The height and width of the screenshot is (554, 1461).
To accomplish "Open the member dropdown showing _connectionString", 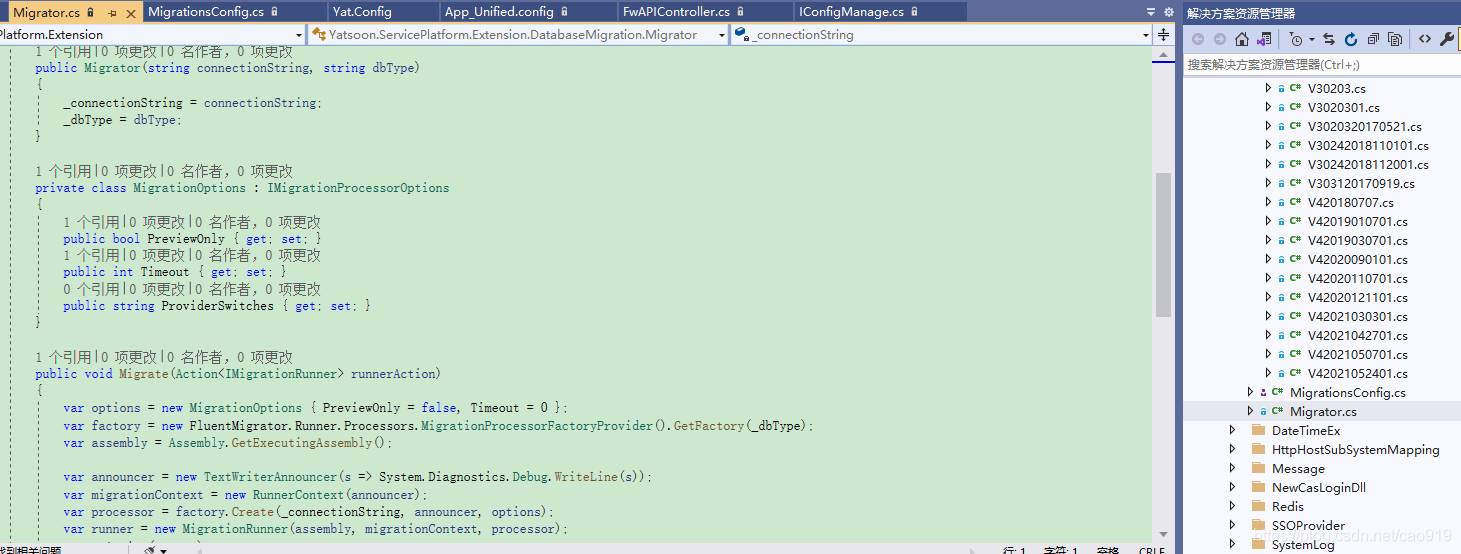I will pyautogui.click(x=942, y=34).
